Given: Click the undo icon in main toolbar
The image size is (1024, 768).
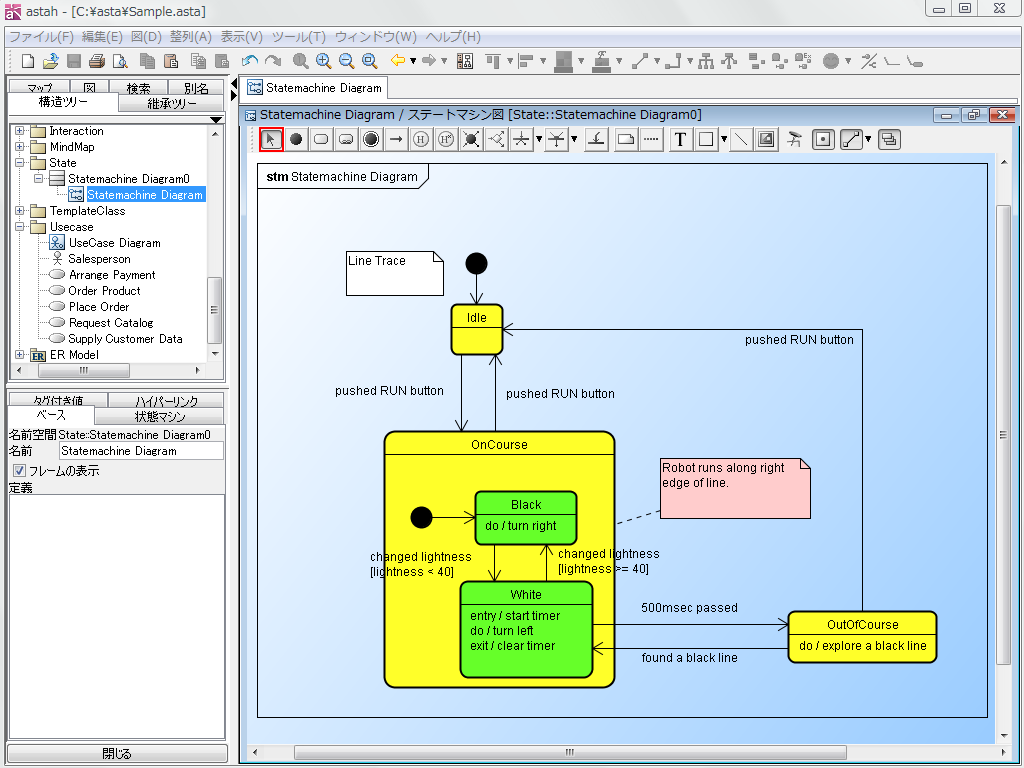Looking at the screenshot, I should coord(250,61).
